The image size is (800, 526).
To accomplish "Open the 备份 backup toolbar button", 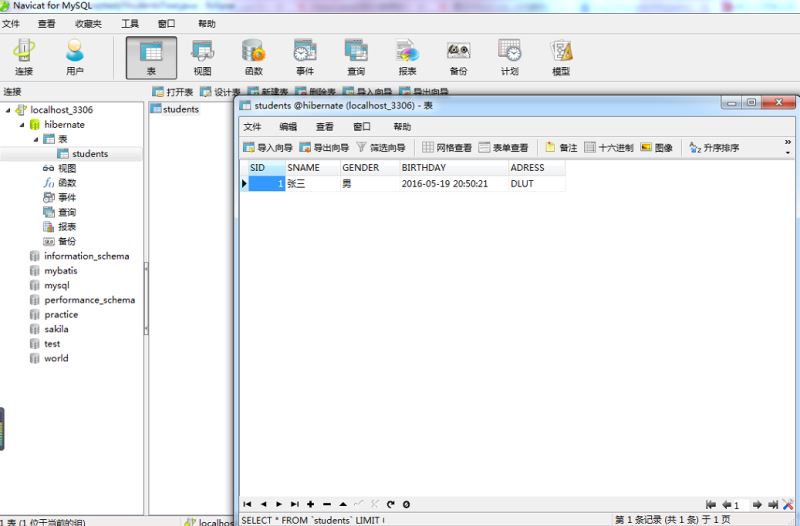I will [x=458, y=58].
